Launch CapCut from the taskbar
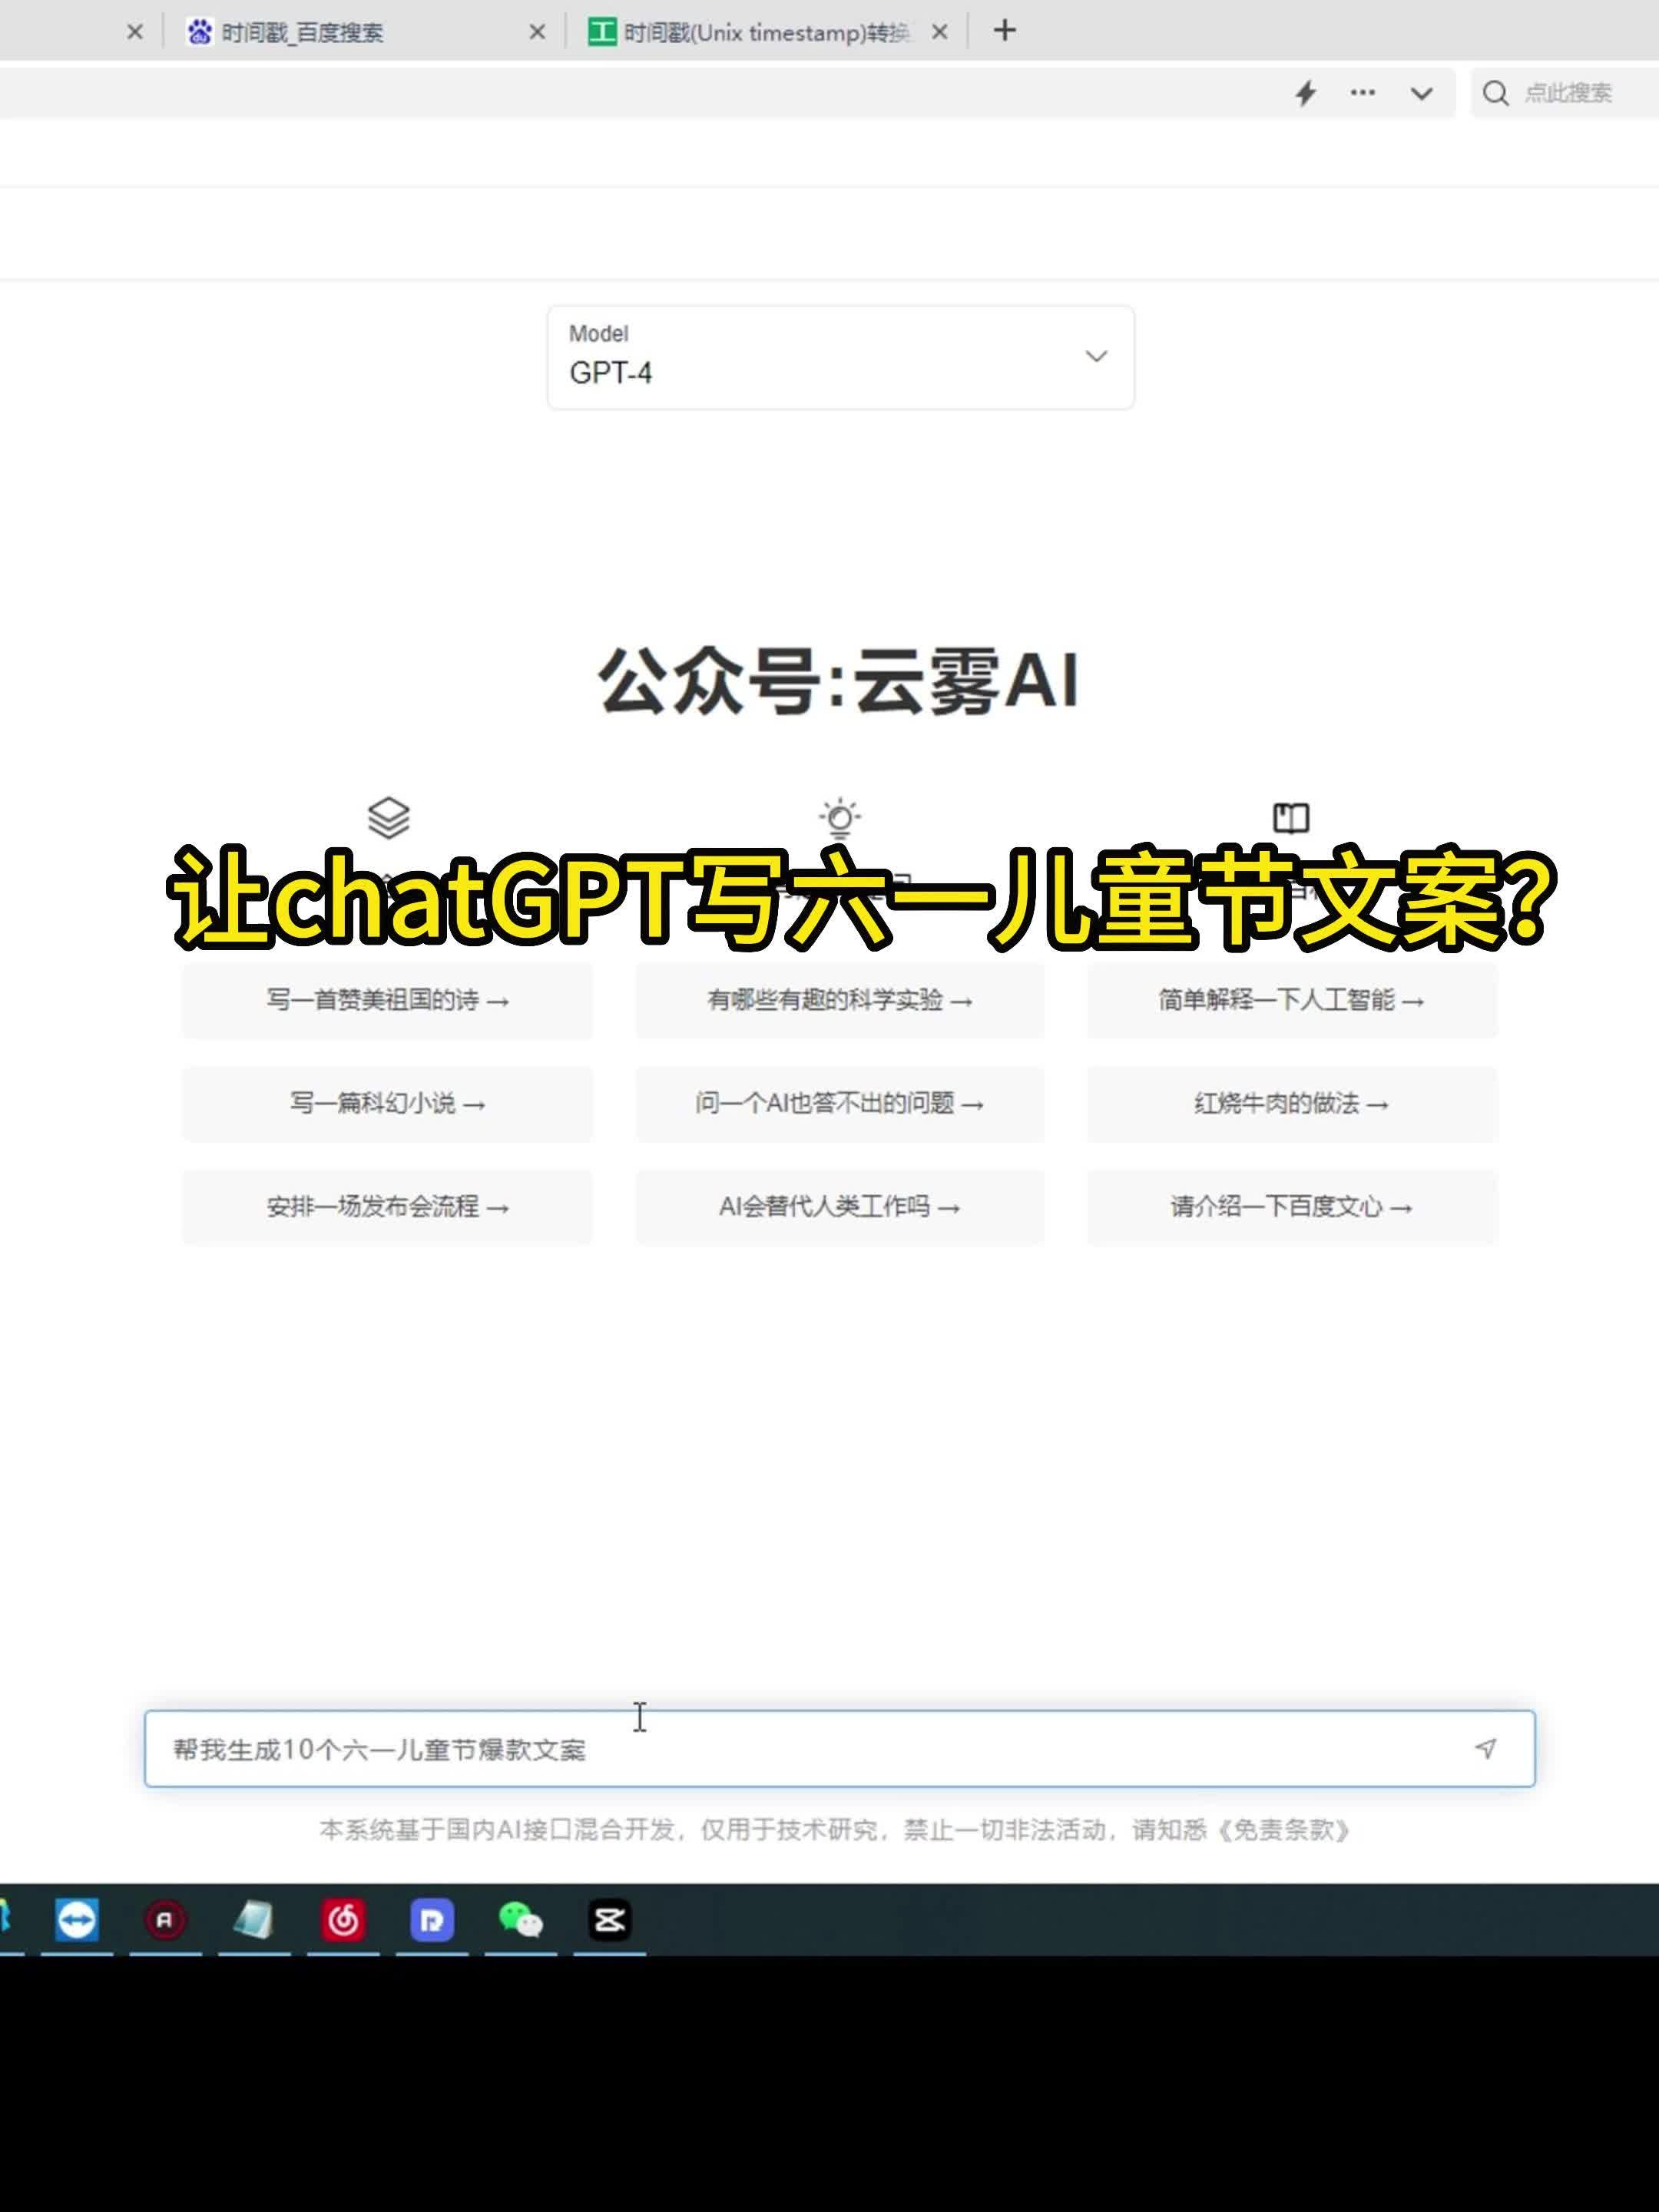Screen dimensions: 1659x2212 (x=609, y=1920)
